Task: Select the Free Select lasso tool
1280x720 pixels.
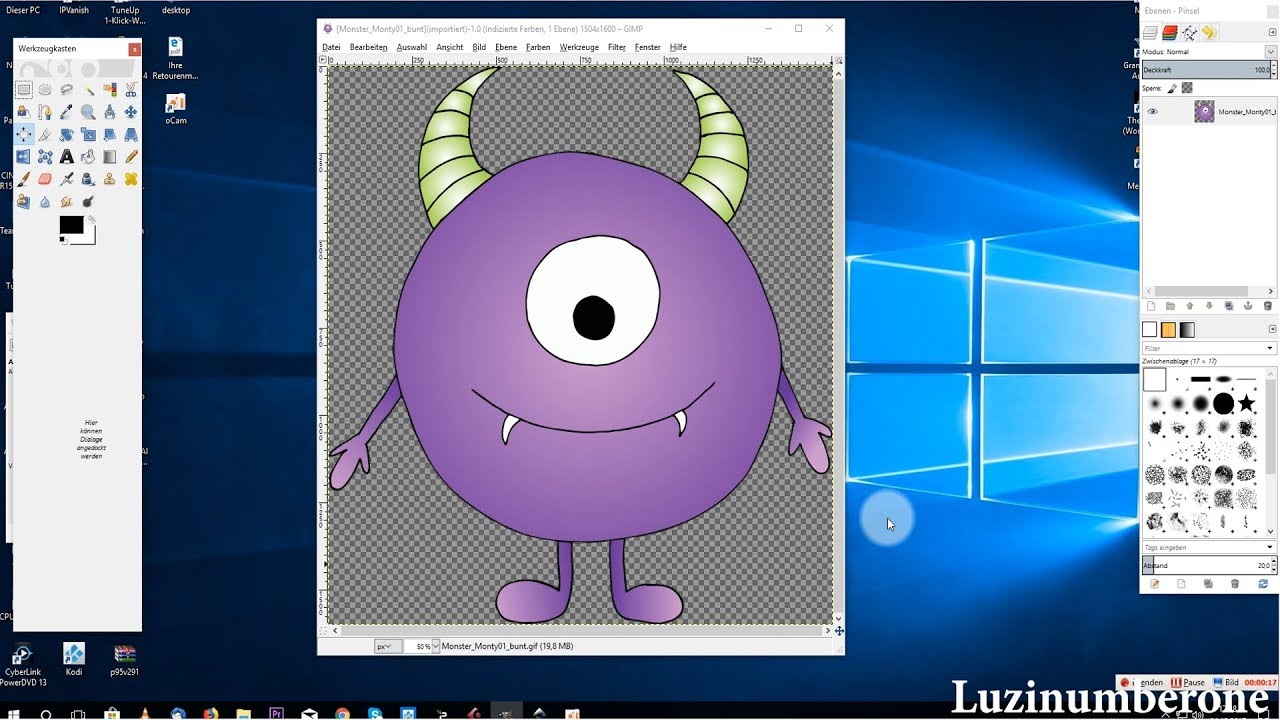Action: [x=66, y=90]
